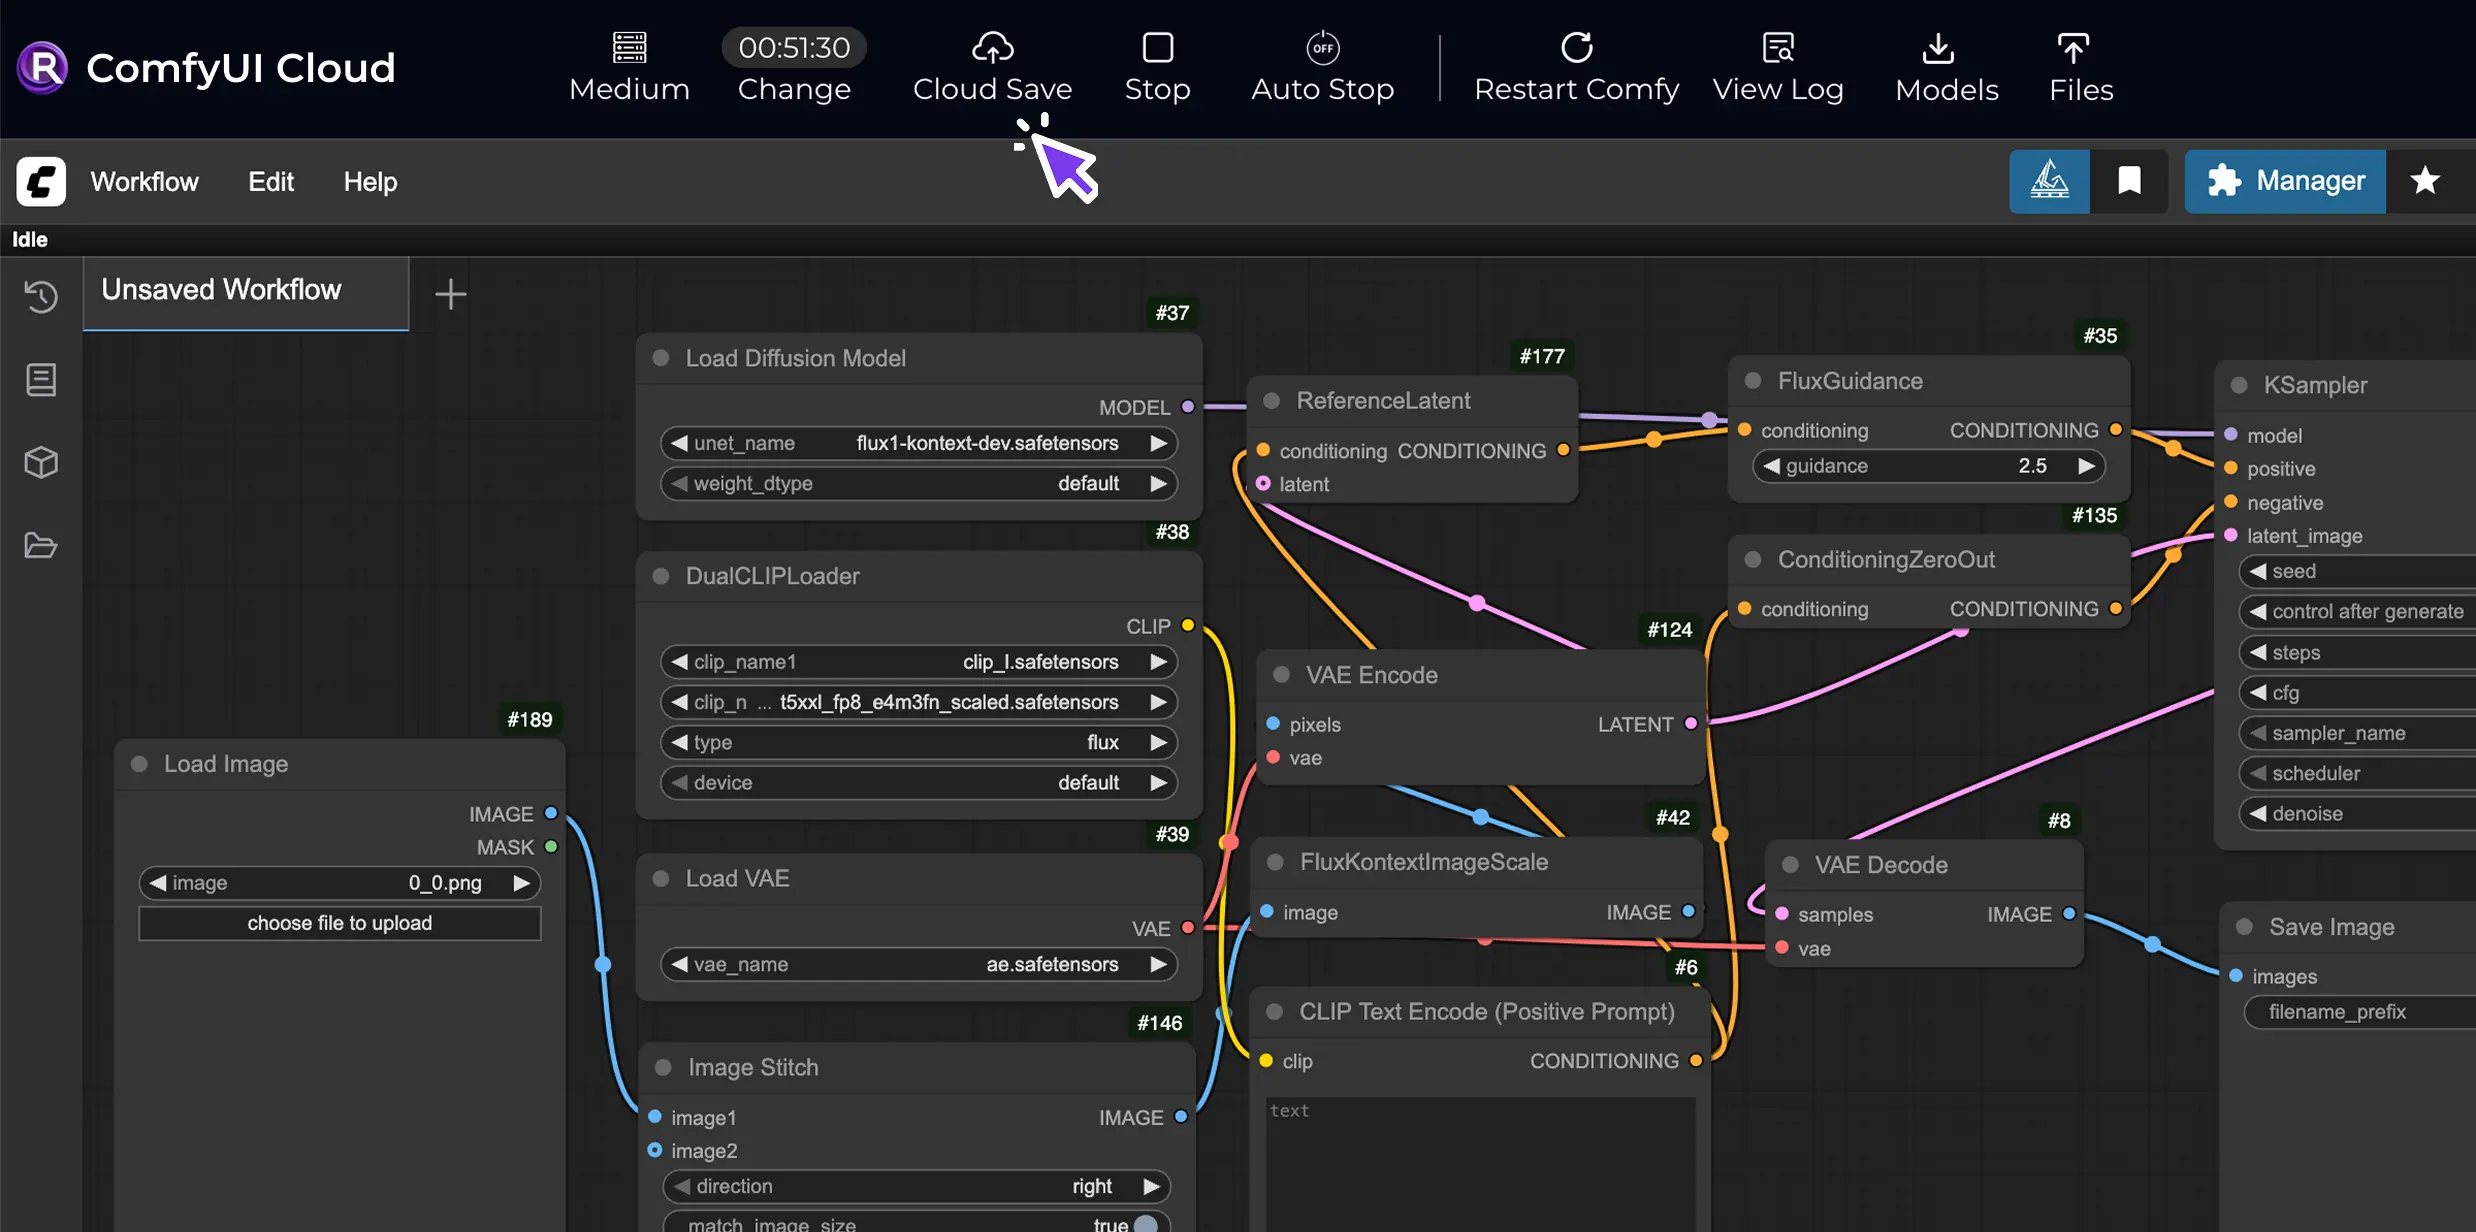Open the Workflow menu
Viewport: 2476px width, 1232px height.
tap(144, 181)
